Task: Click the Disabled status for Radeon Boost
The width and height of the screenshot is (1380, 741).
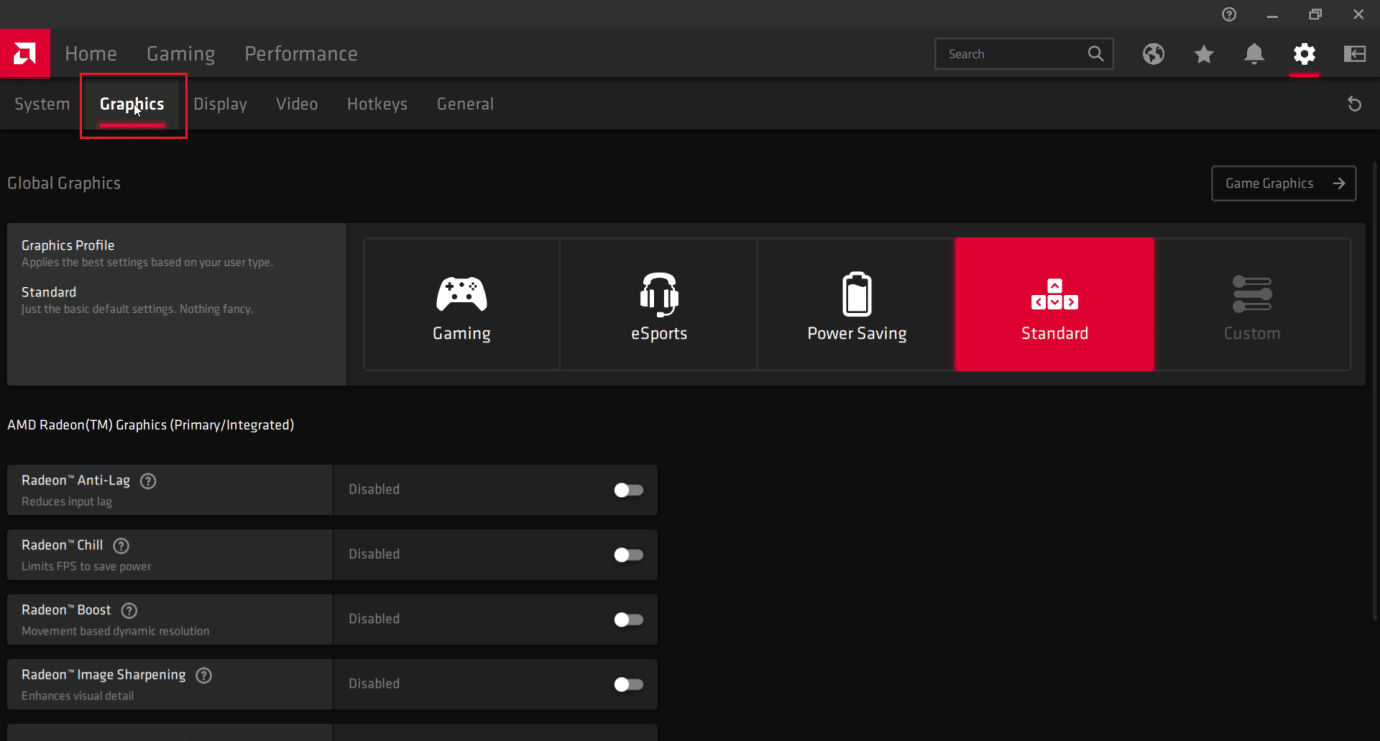Action: click(x=374, y=619)
